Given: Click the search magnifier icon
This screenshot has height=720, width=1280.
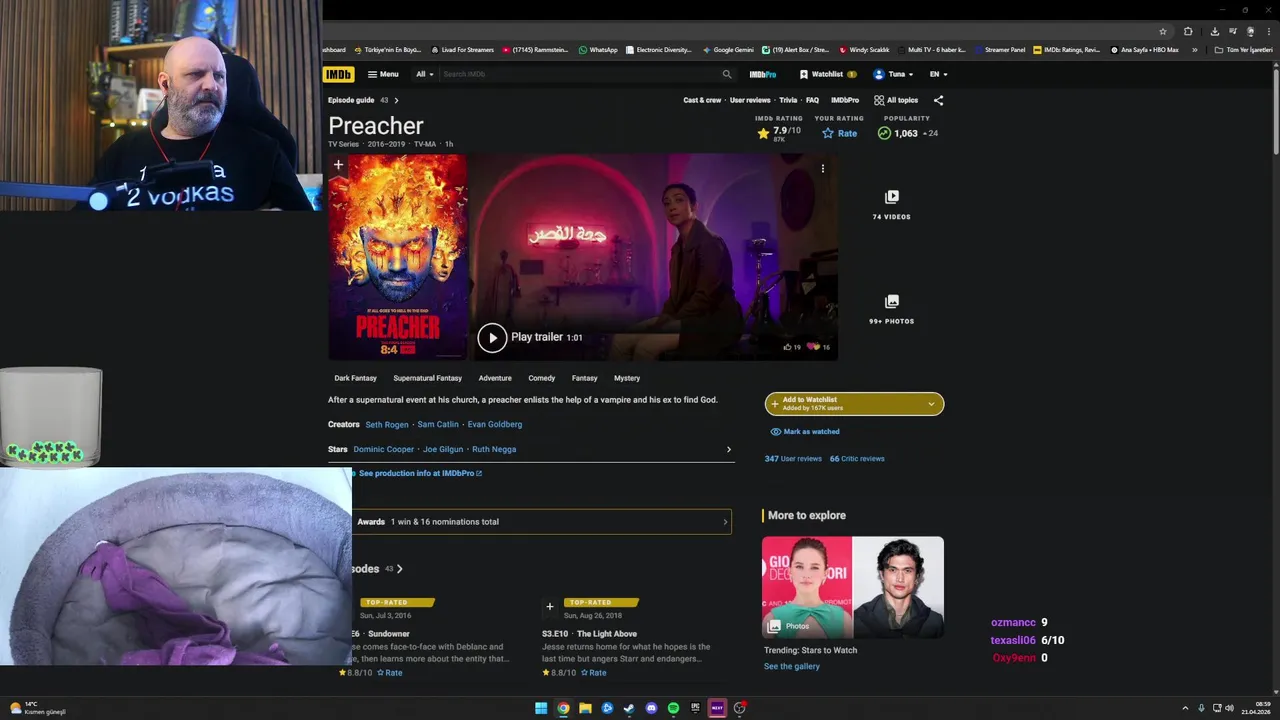Looking at the screenshot, I should [x=727, y=74].
